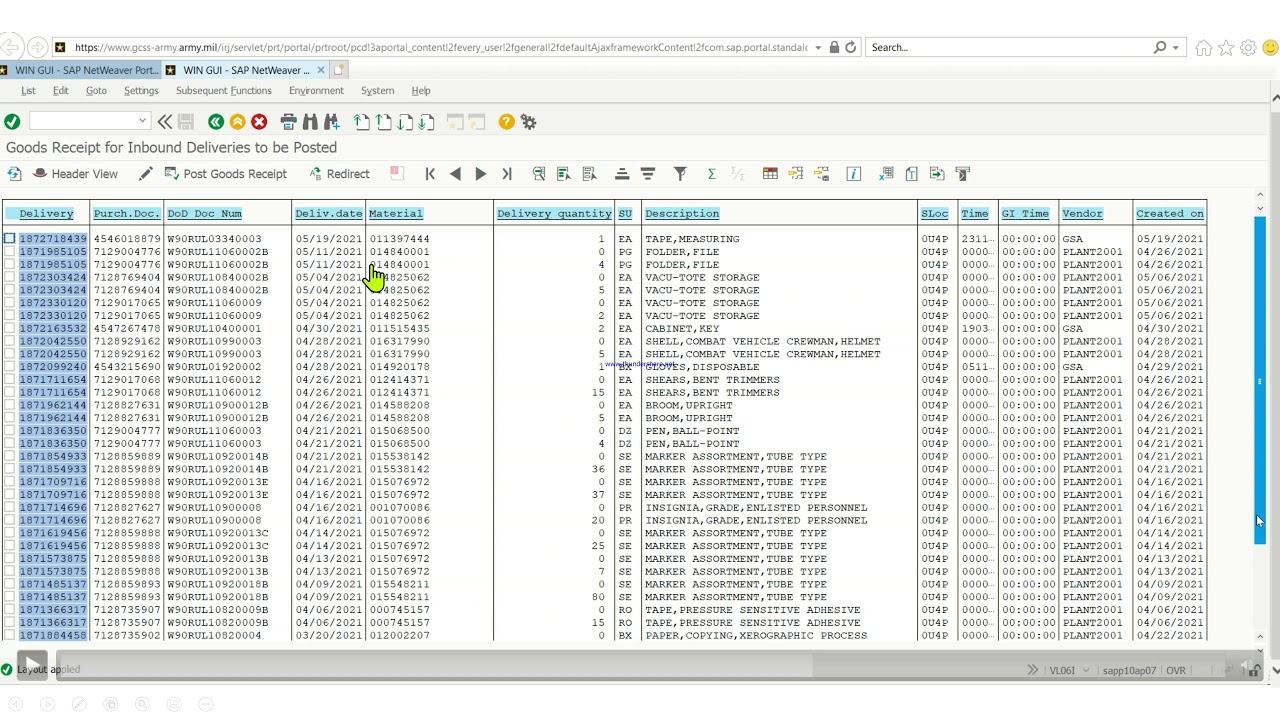Select the Created on column header
This screenshot has width=1280, height=720.
click(x=1170, y=214)
